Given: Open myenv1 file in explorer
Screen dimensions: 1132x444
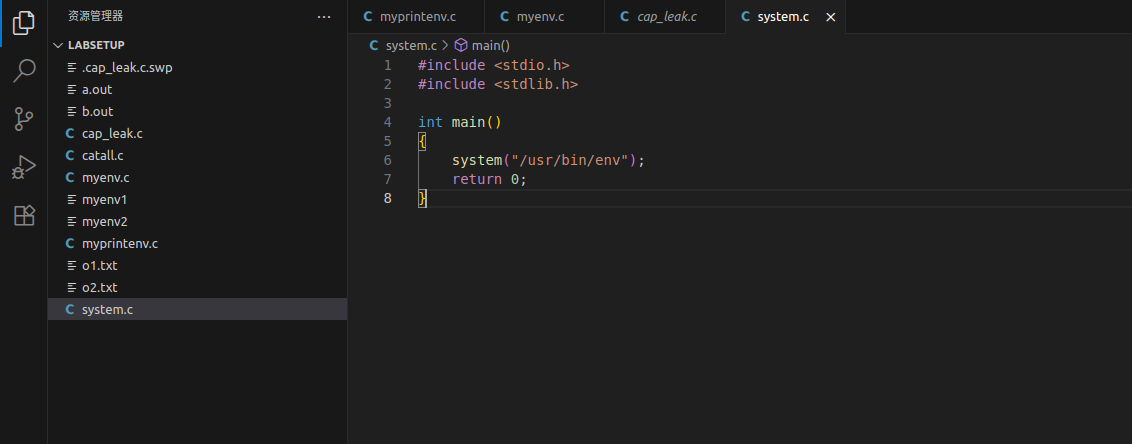Looking at the screenshot, I should [197, 199].
